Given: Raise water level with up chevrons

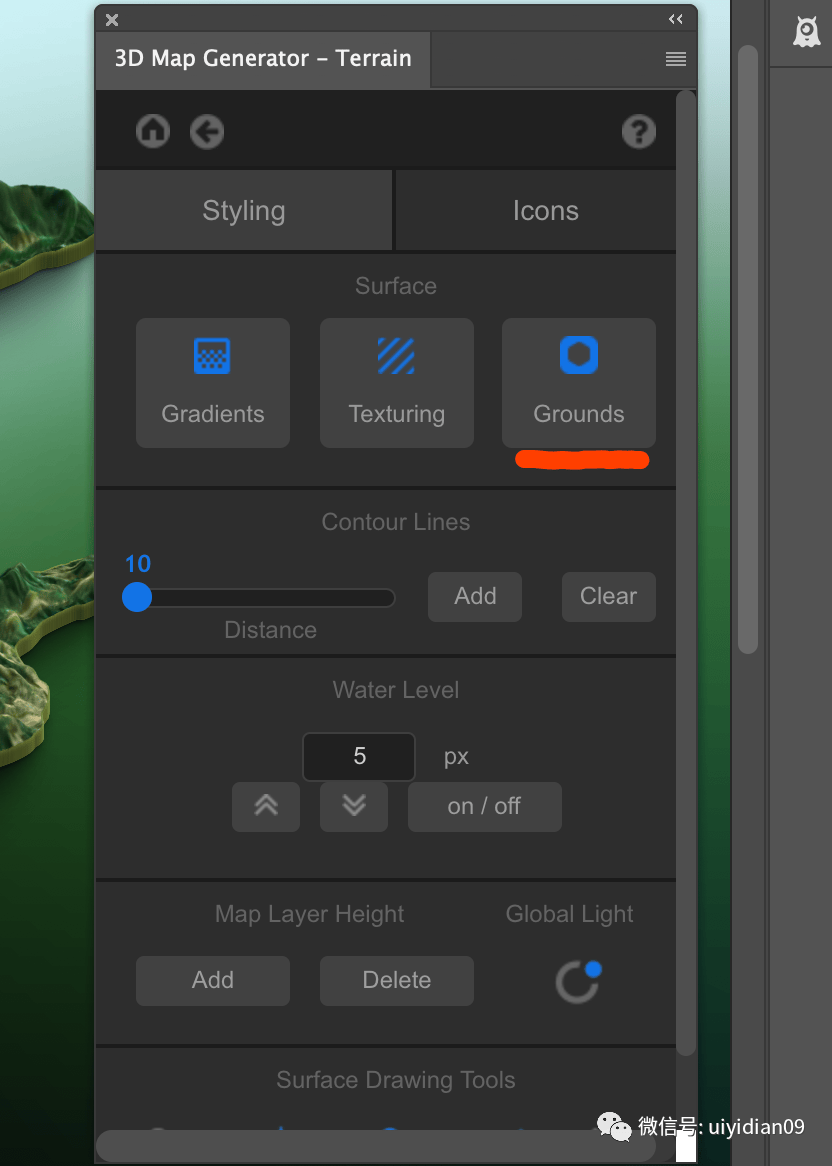Looking at the screenshot, I should (266, 806).
